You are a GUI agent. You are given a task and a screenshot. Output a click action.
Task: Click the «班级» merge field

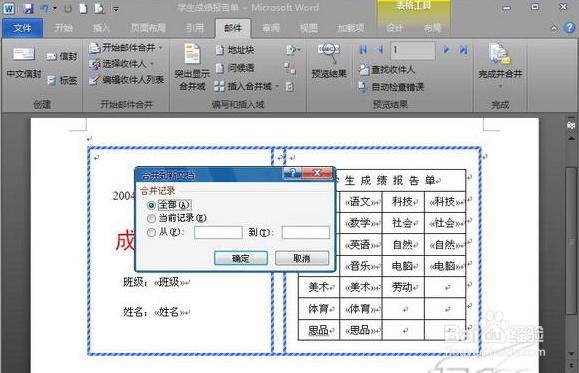[169, 282]
